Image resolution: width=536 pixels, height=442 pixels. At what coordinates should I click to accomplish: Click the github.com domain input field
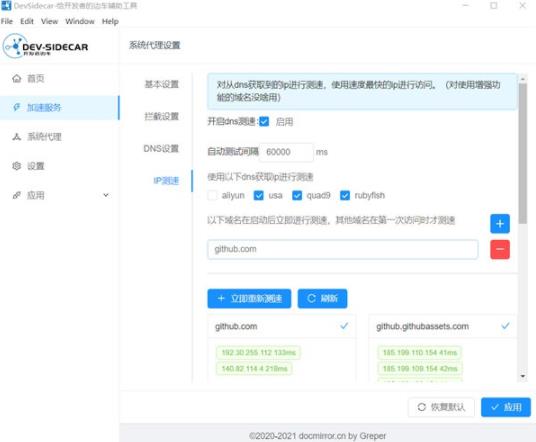(343, 249)
